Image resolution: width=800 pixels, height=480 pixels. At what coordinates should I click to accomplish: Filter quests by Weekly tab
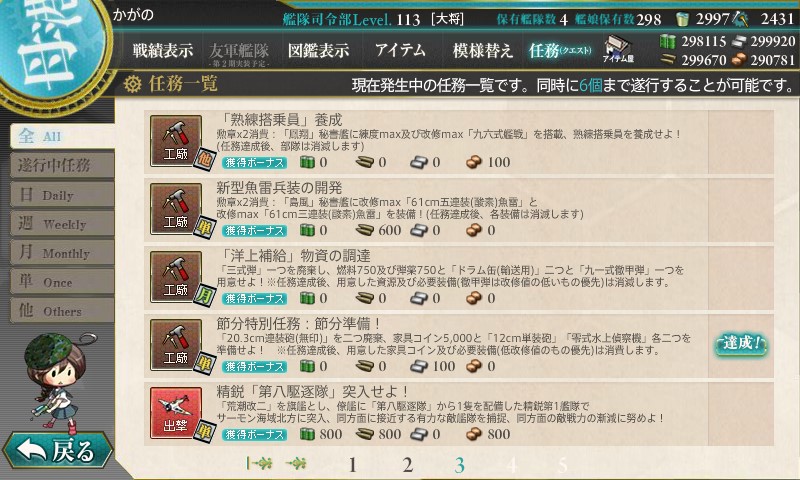click(62, 223)
